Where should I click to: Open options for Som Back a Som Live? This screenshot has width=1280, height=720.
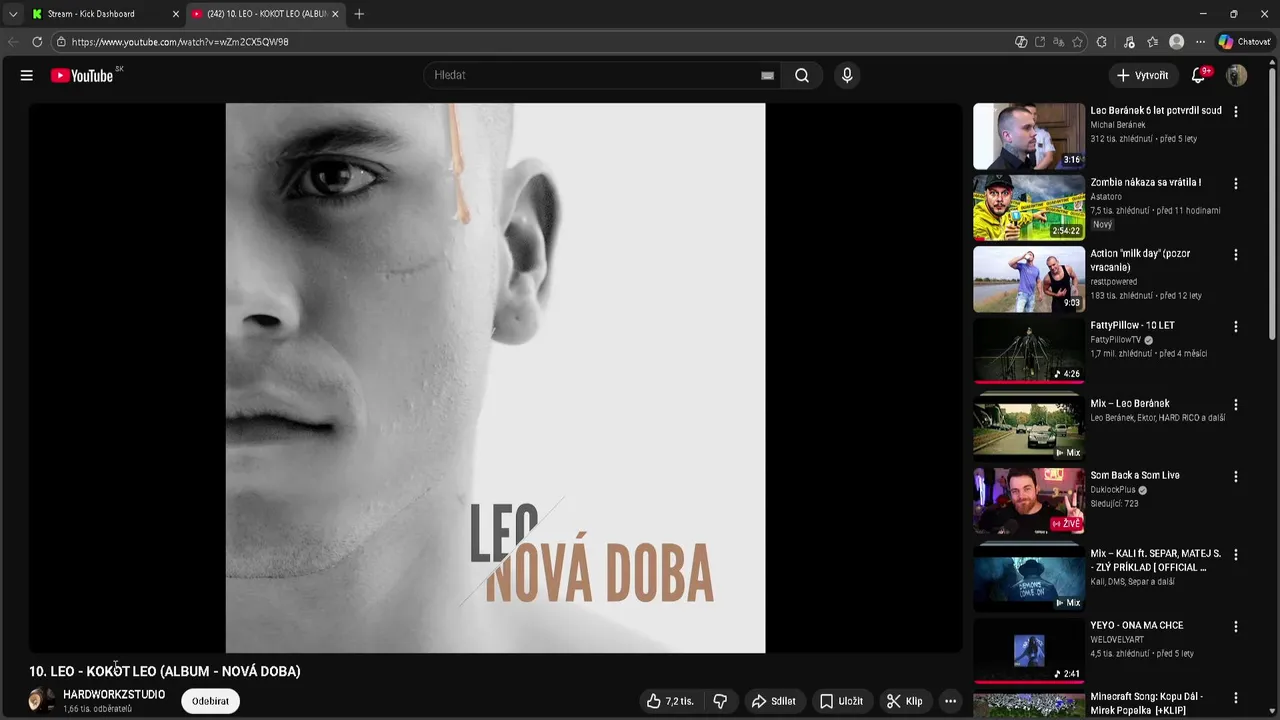tap(1236, 477)
